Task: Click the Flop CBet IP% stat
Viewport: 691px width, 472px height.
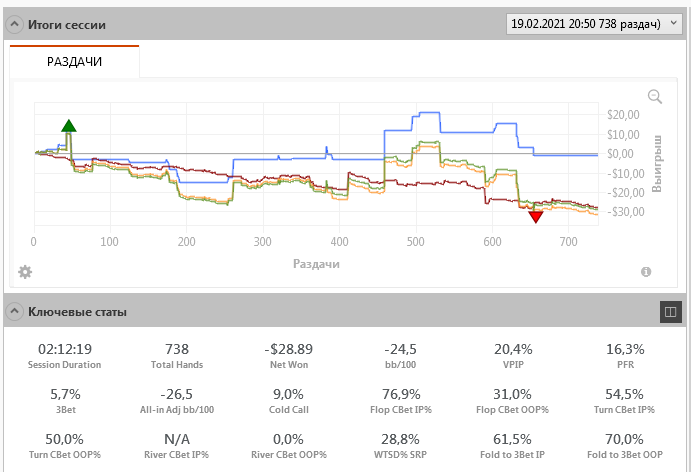Action: pos(401,401)
